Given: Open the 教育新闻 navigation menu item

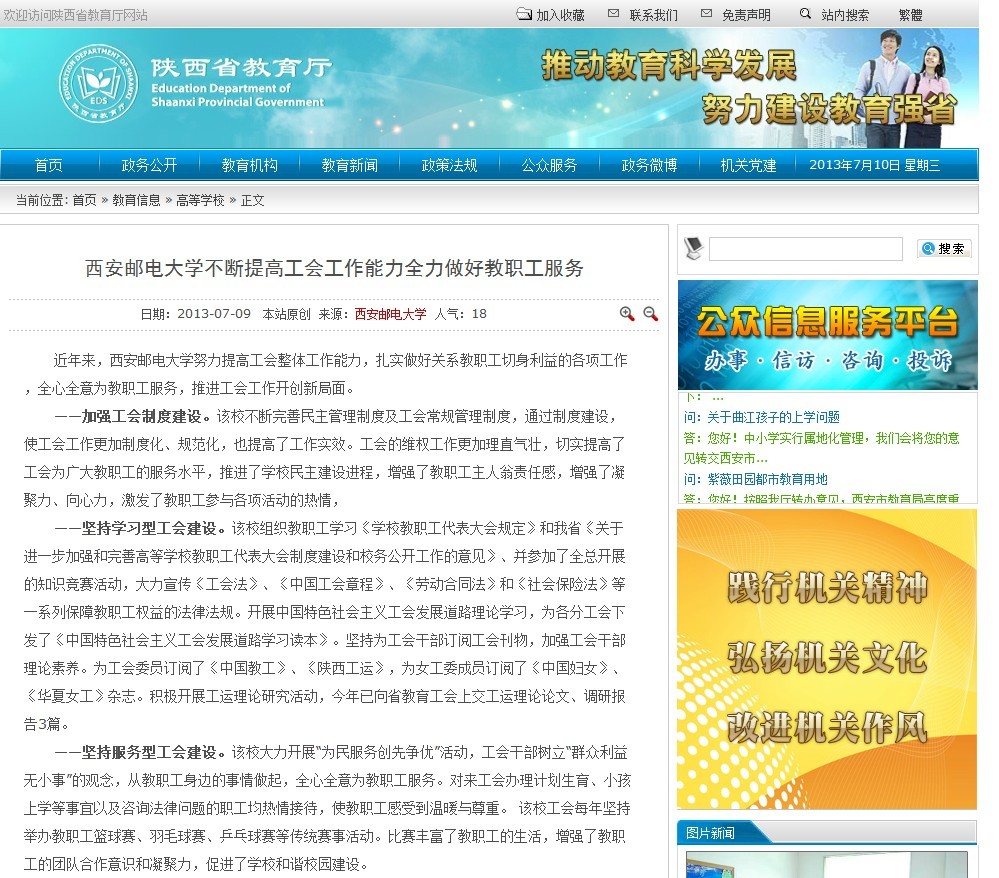Looking at the screenshot, I should click(349, 165).
